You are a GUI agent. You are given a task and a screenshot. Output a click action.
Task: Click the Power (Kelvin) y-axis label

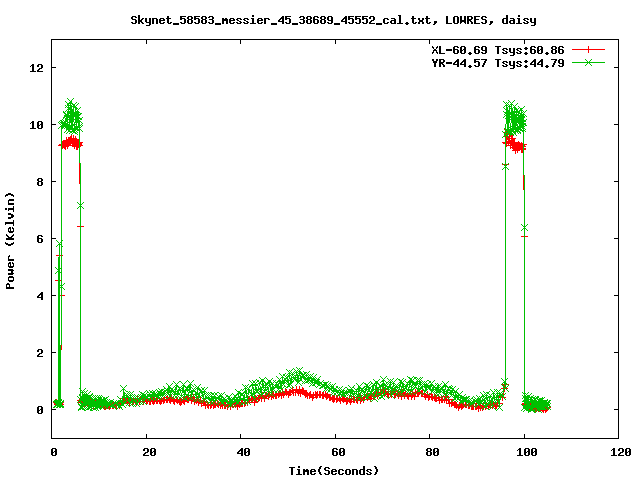[10, 241]
